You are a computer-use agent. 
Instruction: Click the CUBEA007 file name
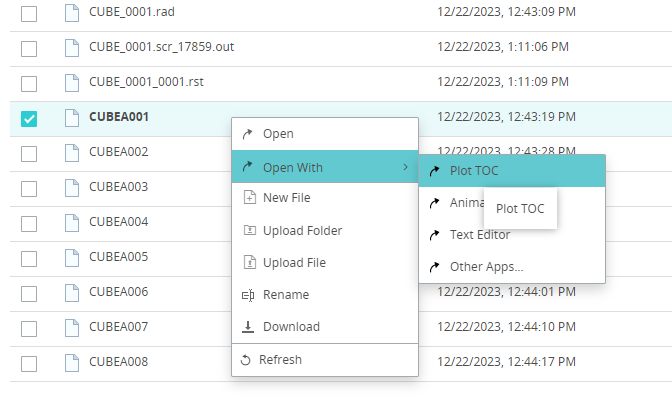(x=119, y=327)
